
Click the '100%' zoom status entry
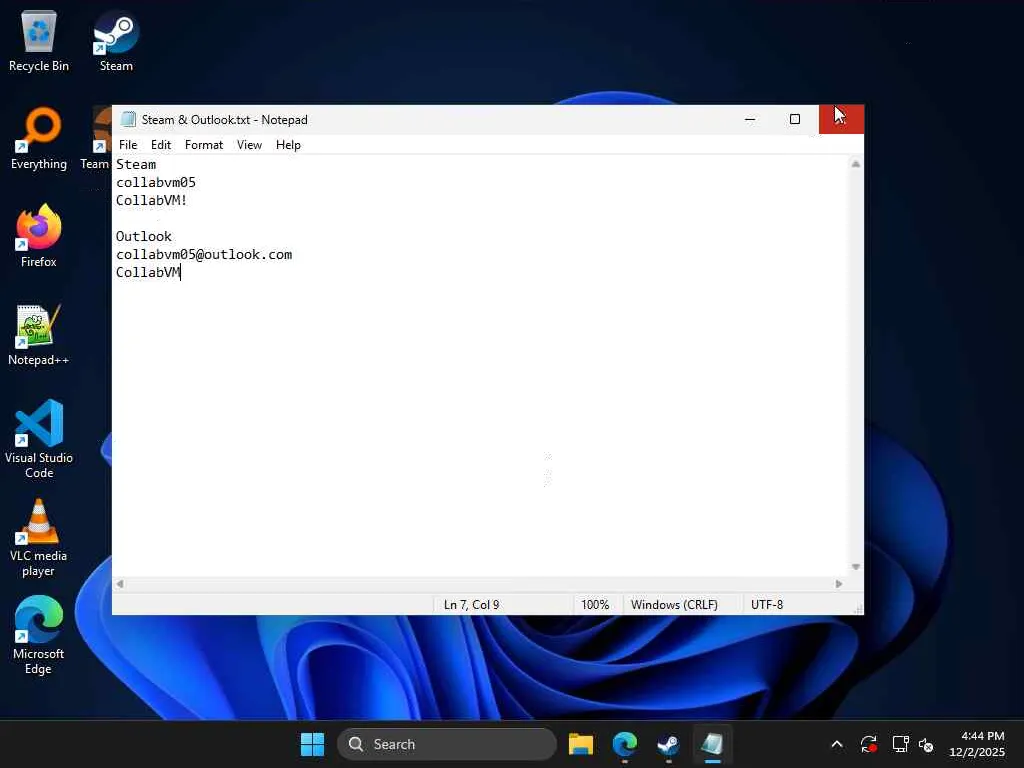point(595,605)
